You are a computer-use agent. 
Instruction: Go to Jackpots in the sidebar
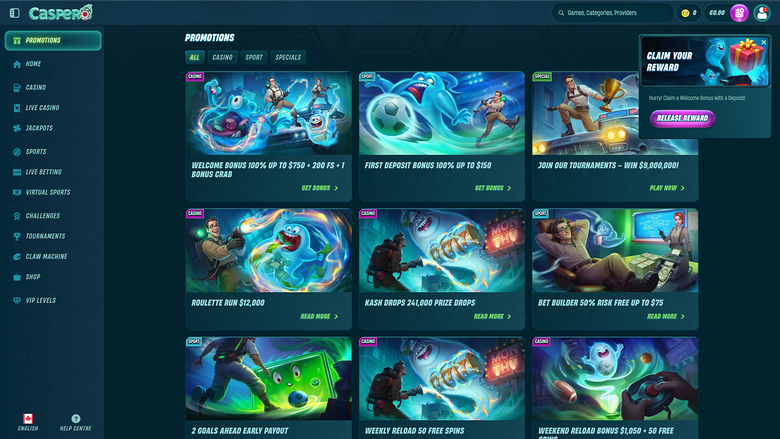52,128
